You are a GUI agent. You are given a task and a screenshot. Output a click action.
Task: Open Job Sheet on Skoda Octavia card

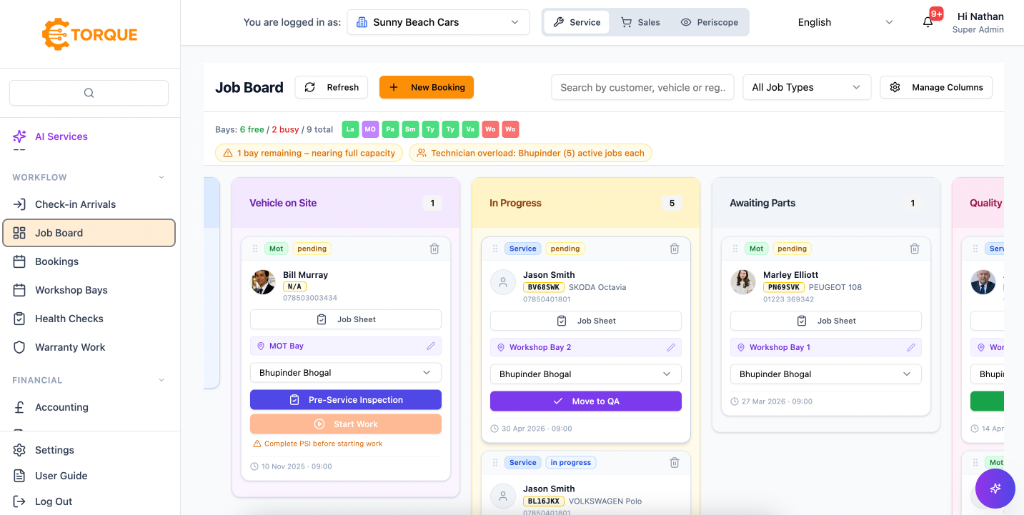tap(586, 320)
